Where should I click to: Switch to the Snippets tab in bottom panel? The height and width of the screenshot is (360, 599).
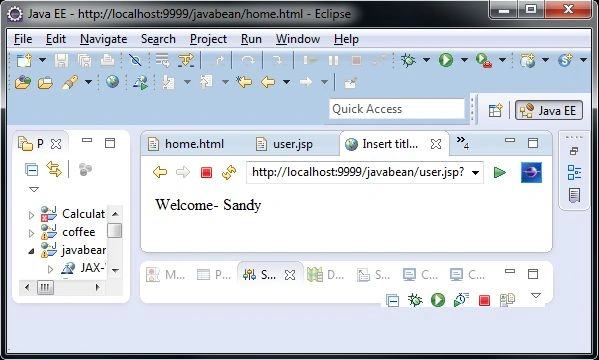coord(373,274)
